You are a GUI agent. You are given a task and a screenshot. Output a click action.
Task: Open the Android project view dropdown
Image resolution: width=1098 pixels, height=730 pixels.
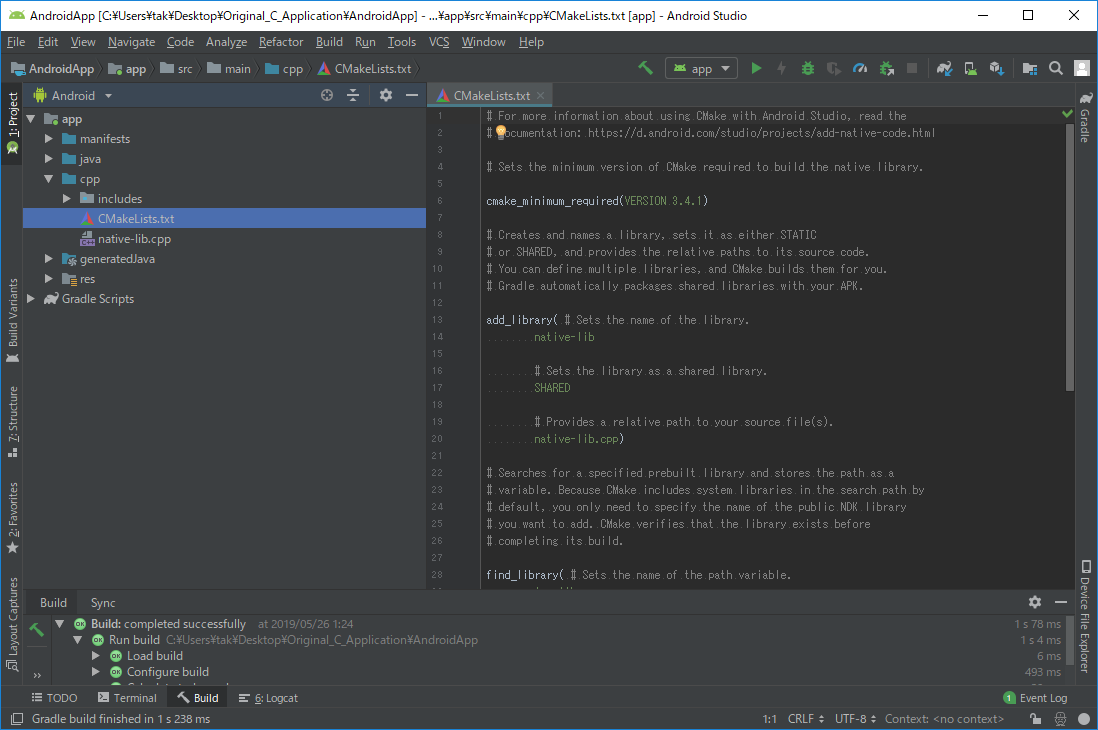tap(73, 95)
